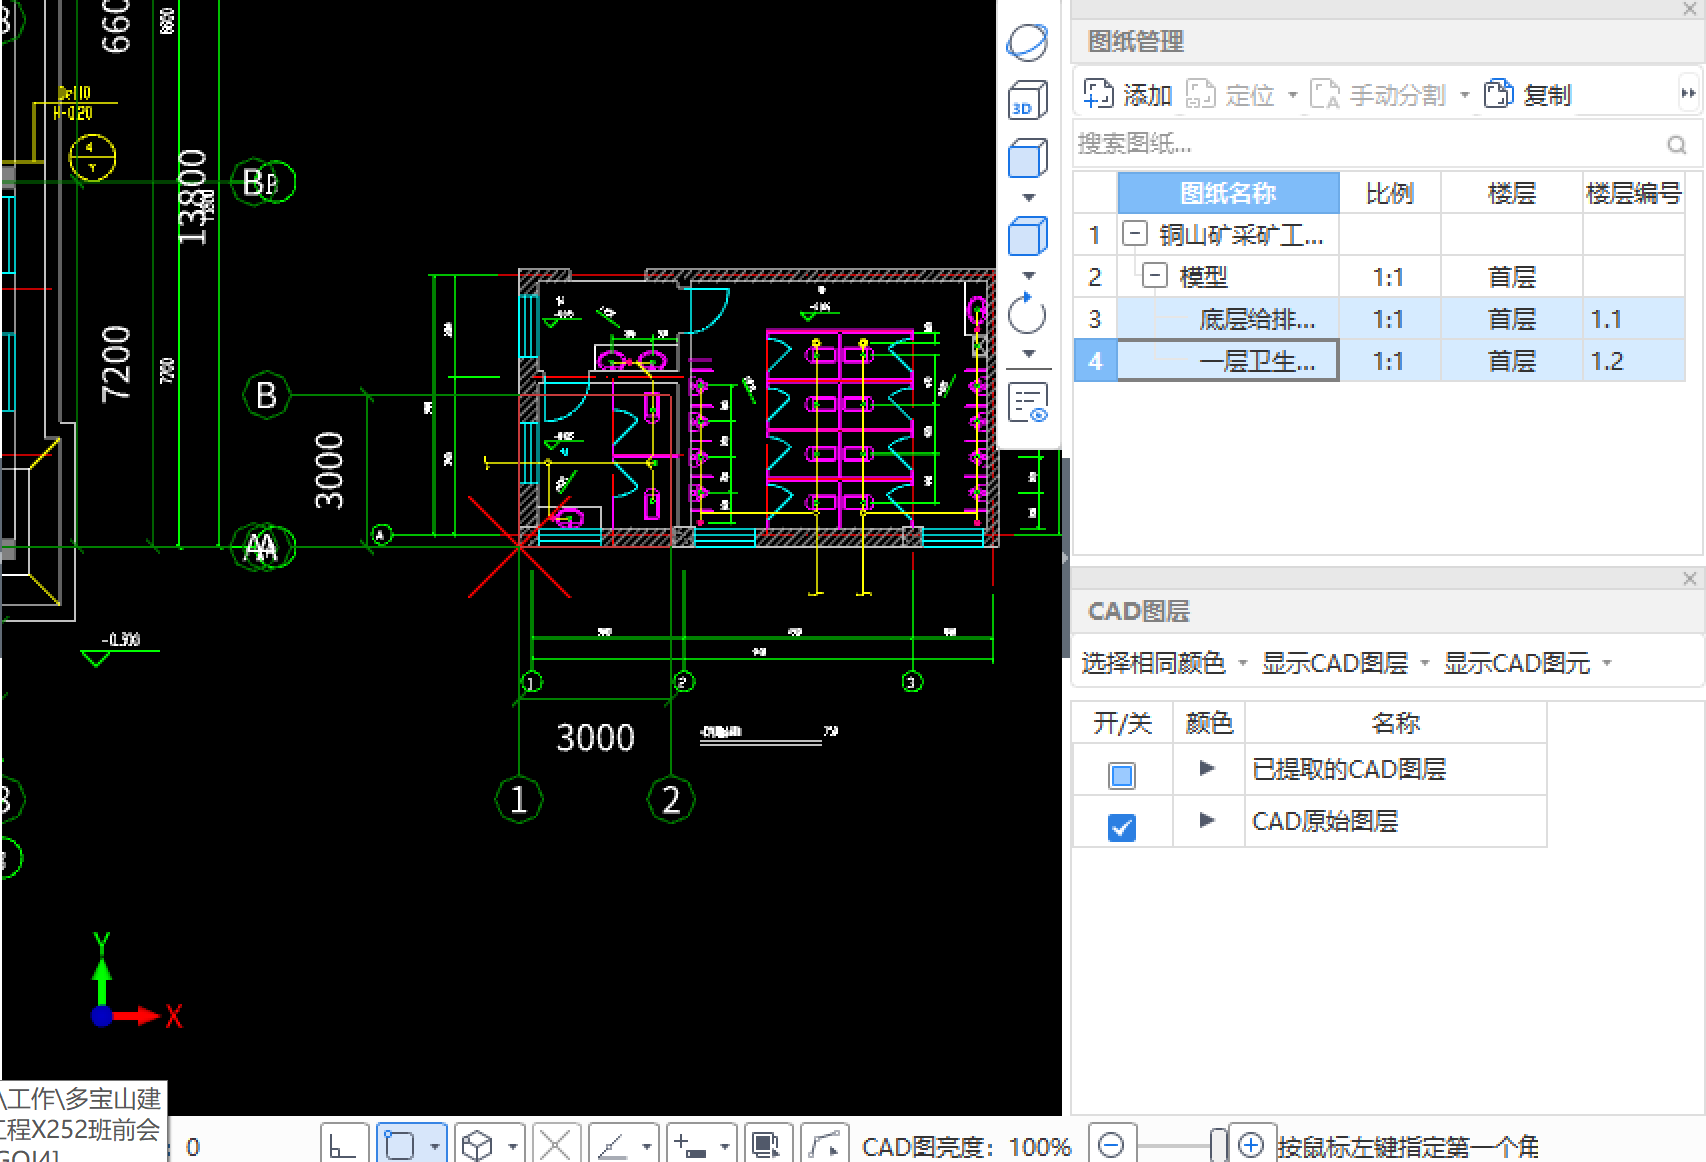Close the 图纸管理 panel
Screen dimensions: 1706x1162
(x=1690, y=8)
